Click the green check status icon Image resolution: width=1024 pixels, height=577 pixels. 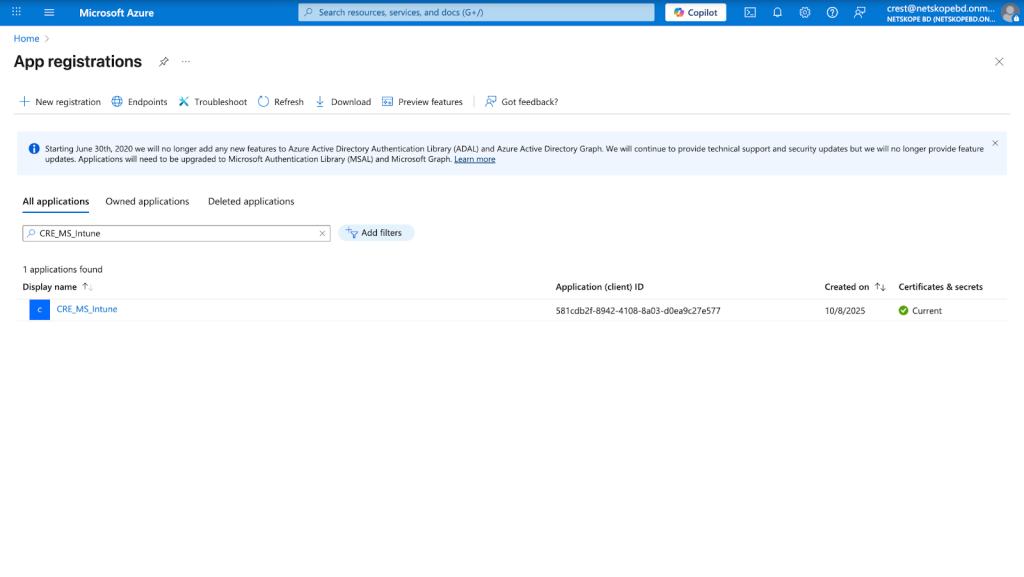click(x=903, y=311)
